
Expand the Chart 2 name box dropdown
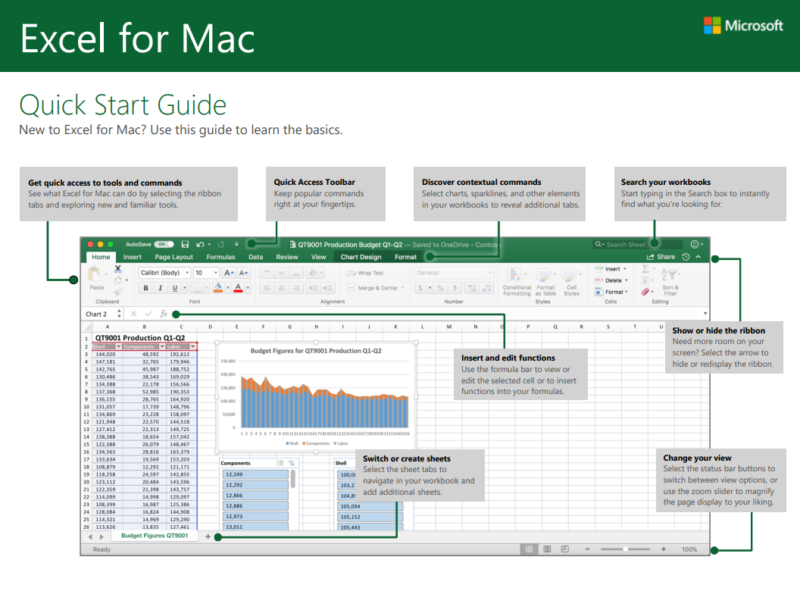[x=118, y=312]
